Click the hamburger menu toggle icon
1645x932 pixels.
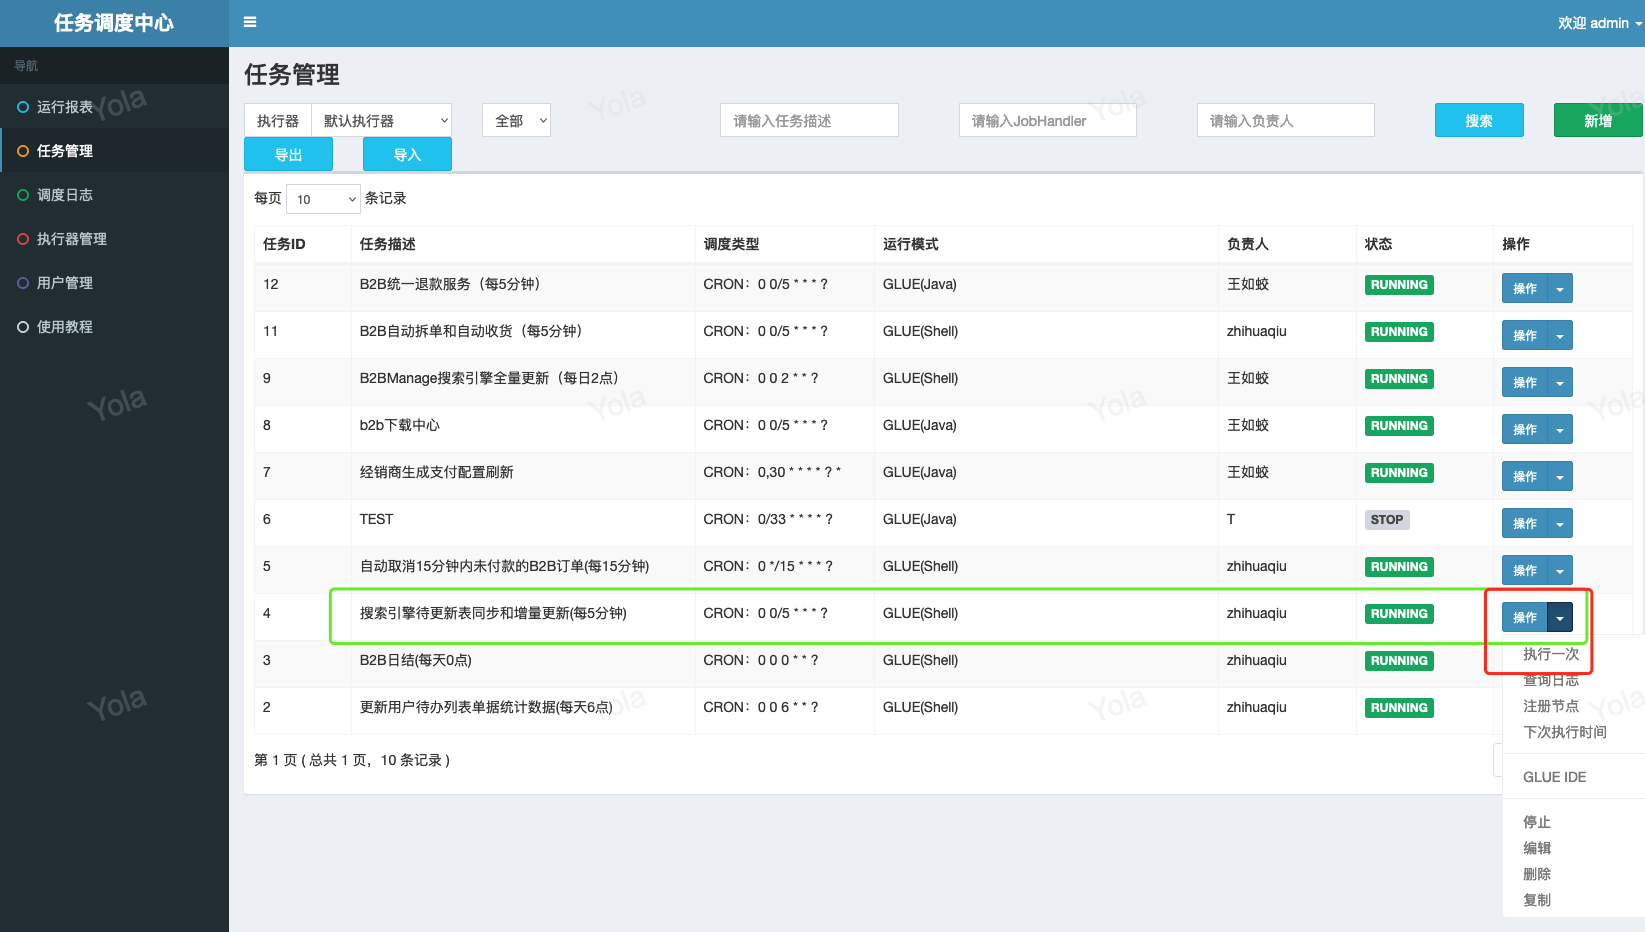(250, 22)
